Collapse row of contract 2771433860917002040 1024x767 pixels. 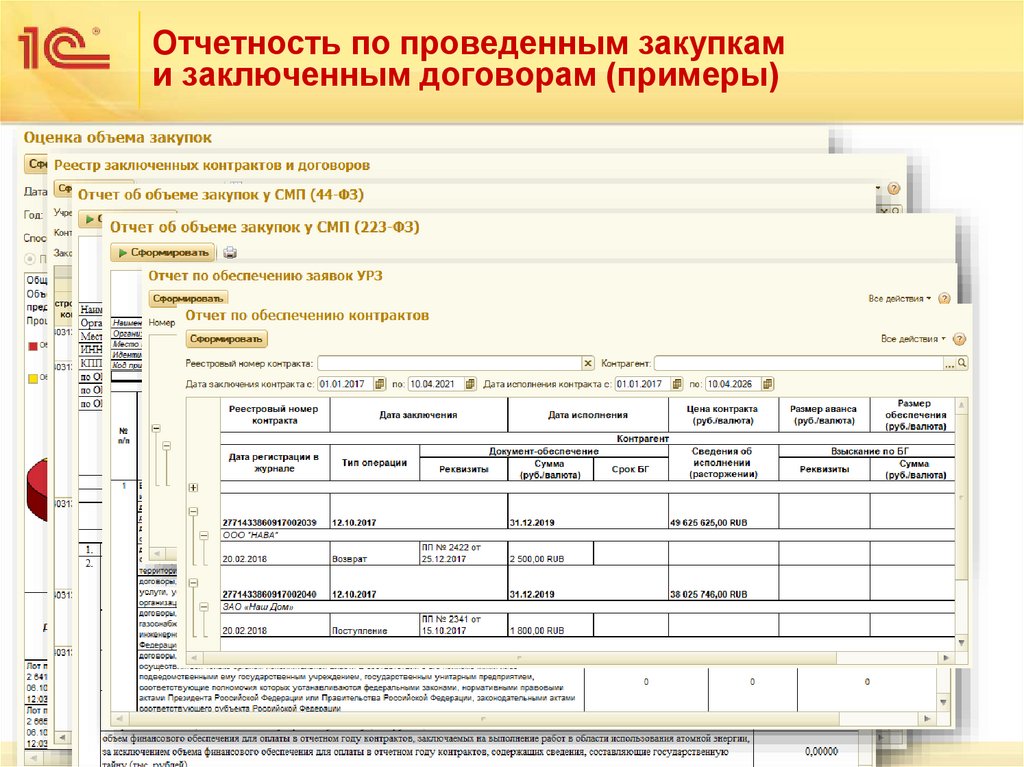click(x=193, y=581)
